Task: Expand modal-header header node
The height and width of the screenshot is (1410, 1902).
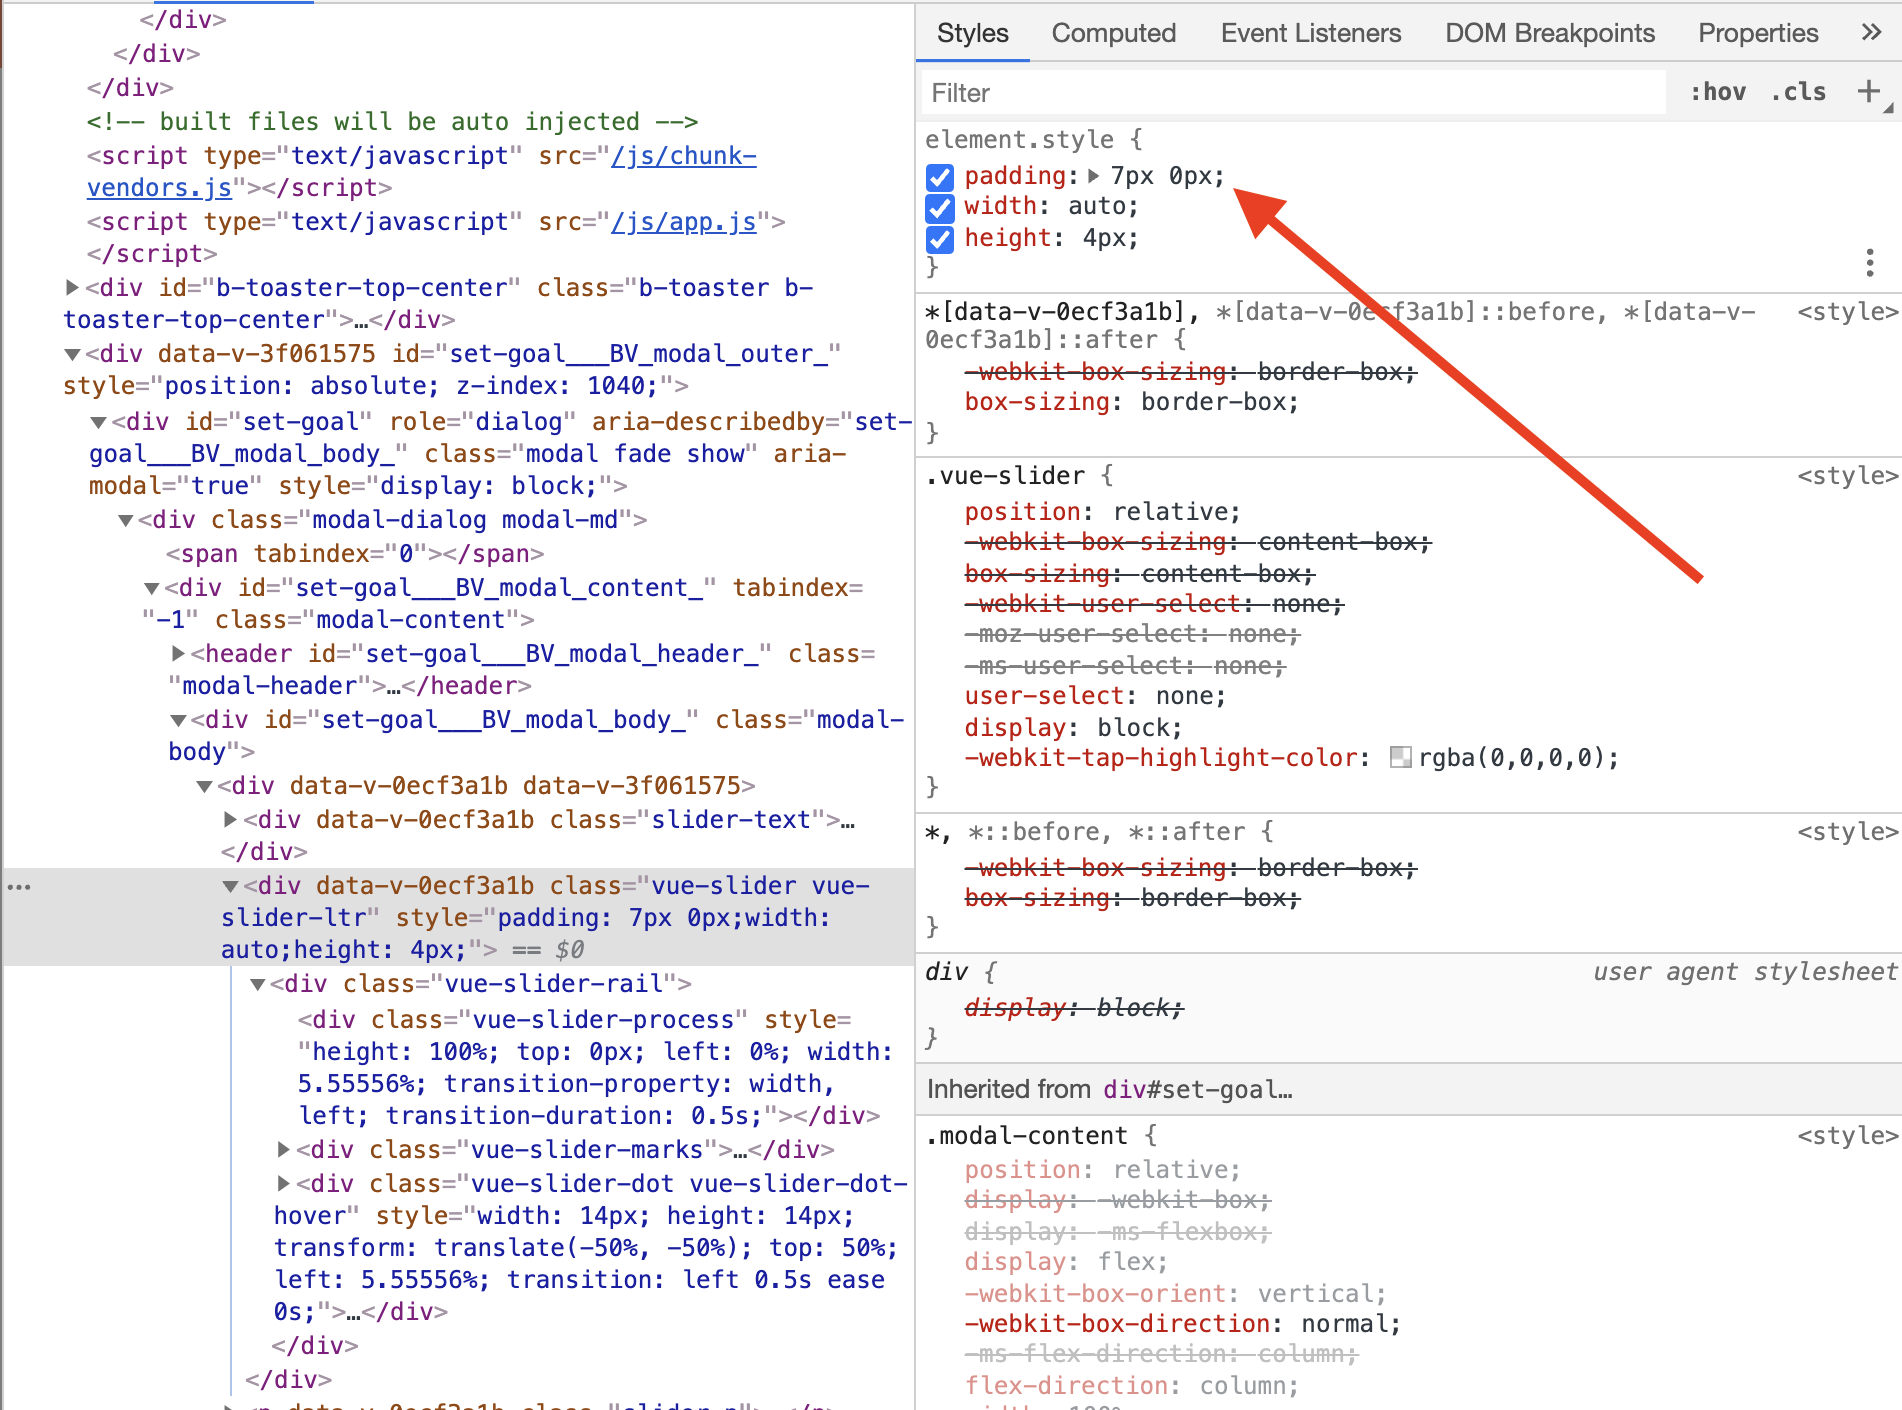Action: coord(178,654)
